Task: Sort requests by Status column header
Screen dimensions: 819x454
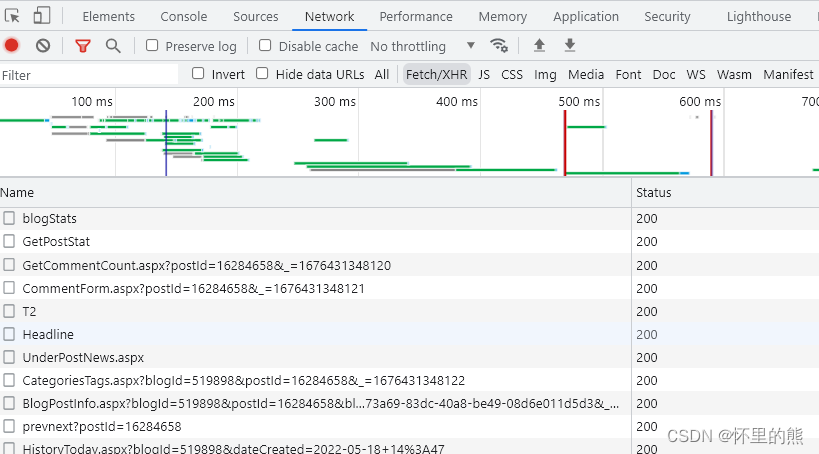Action: click(x=726, y=192)
